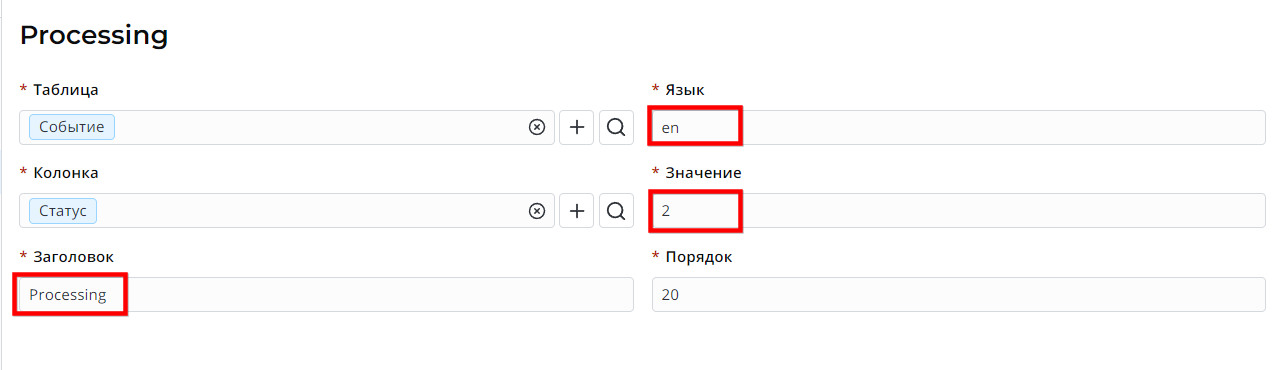
Task: Click the Processing page heading
Action: coord(94,36)
